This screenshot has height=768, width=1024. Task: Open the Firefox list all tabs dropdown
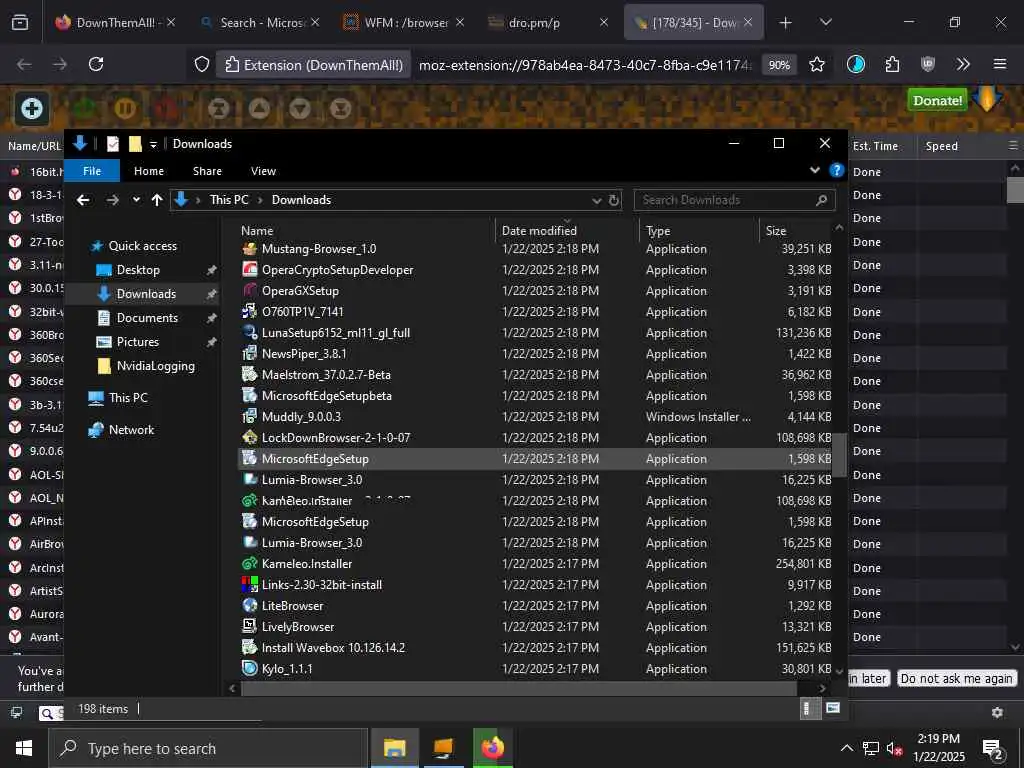coord(825,23)
